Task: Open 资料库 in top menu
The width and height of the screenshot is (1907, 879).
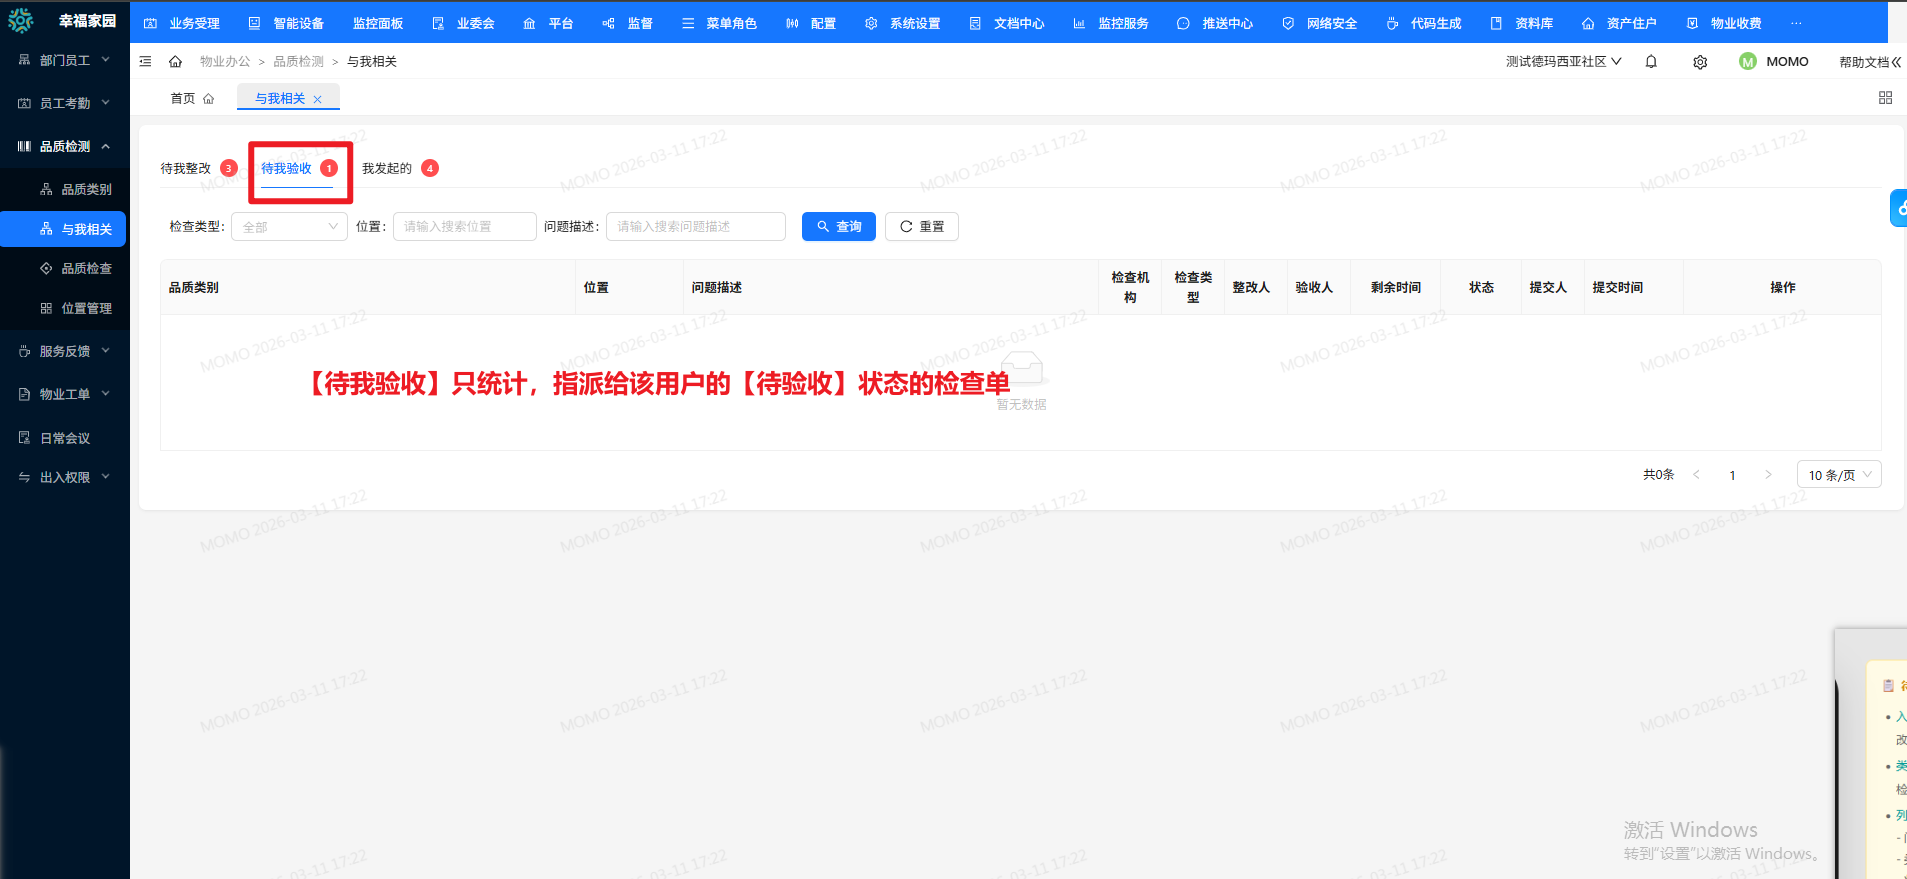Action: tap(1522, 23)
